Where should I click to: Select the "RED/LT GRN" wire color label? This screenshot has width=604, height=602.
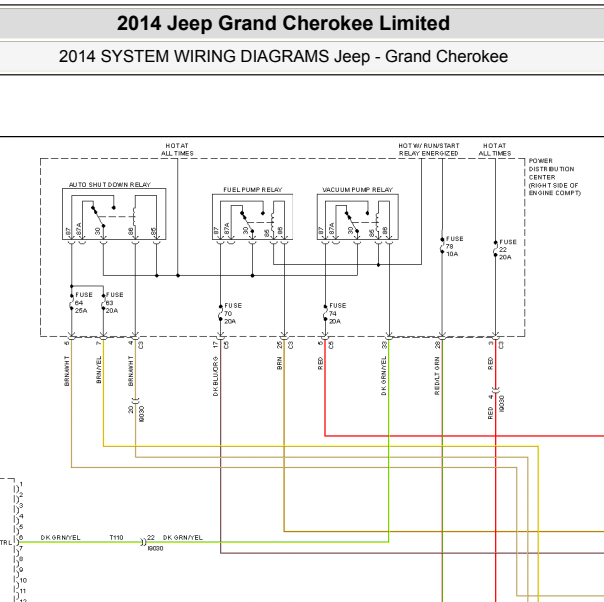(x=437, y=376)
